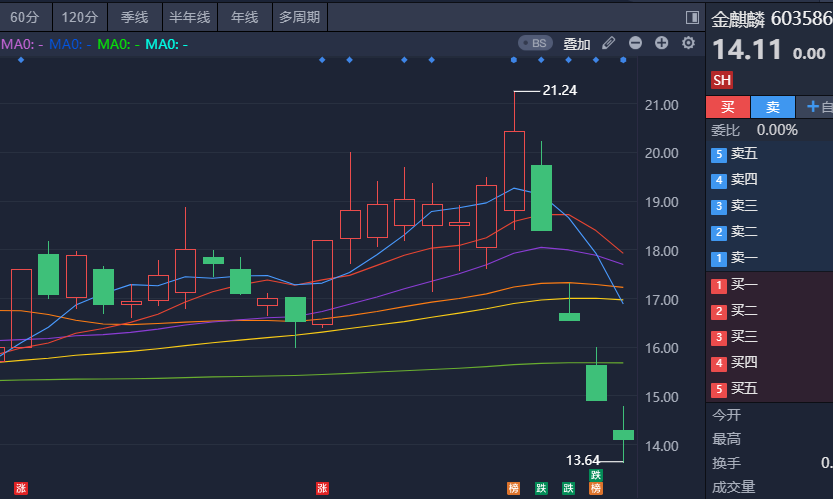Click the current price 14.11
This screenshot has width=833, height=499.
click(747, 50)
